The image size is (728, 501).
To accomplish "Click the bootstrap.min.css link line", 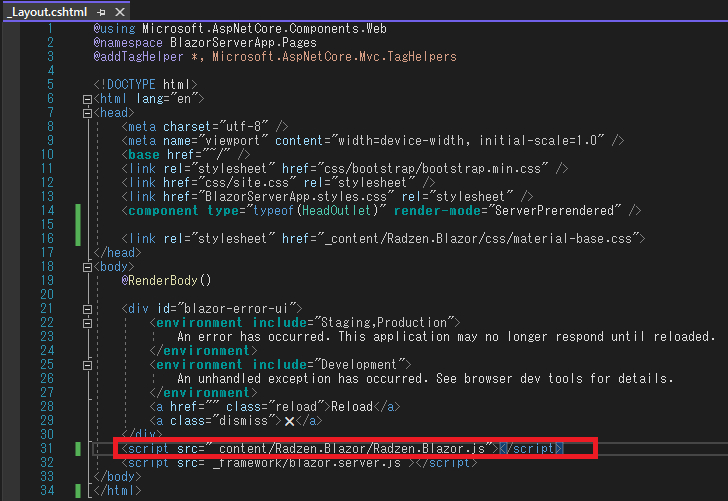I will [x=345, y=169].
